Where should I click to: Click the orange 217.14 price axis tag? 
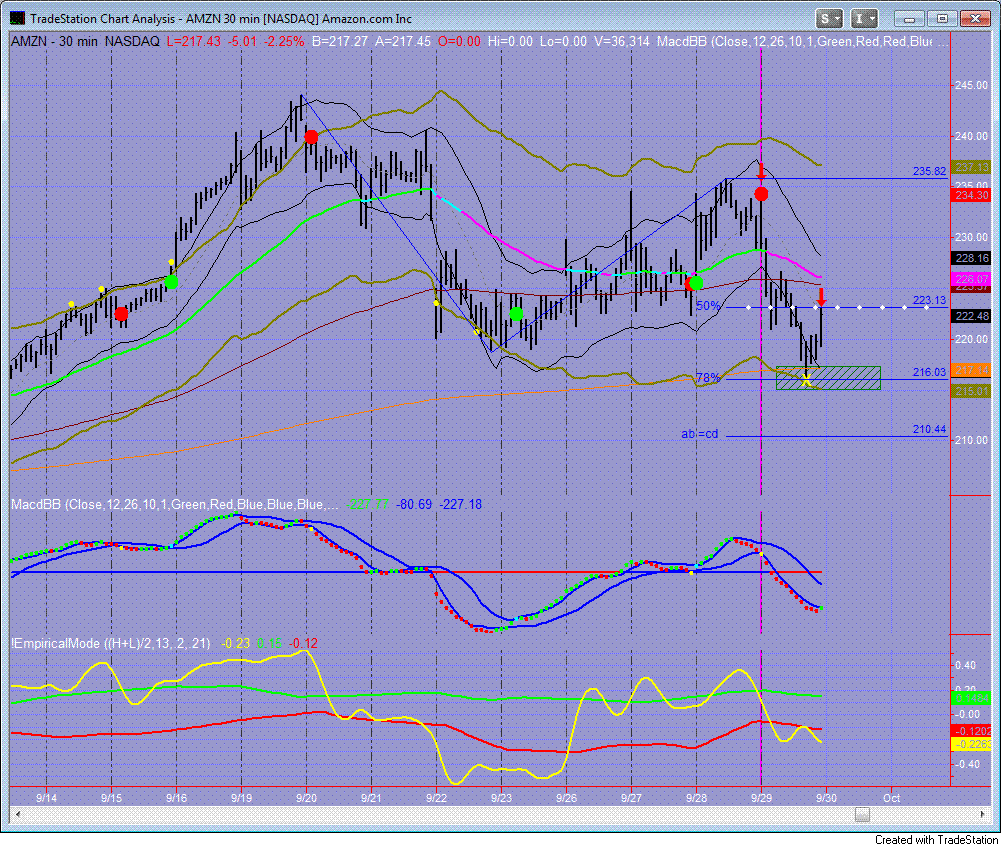(x=971, y=370)
